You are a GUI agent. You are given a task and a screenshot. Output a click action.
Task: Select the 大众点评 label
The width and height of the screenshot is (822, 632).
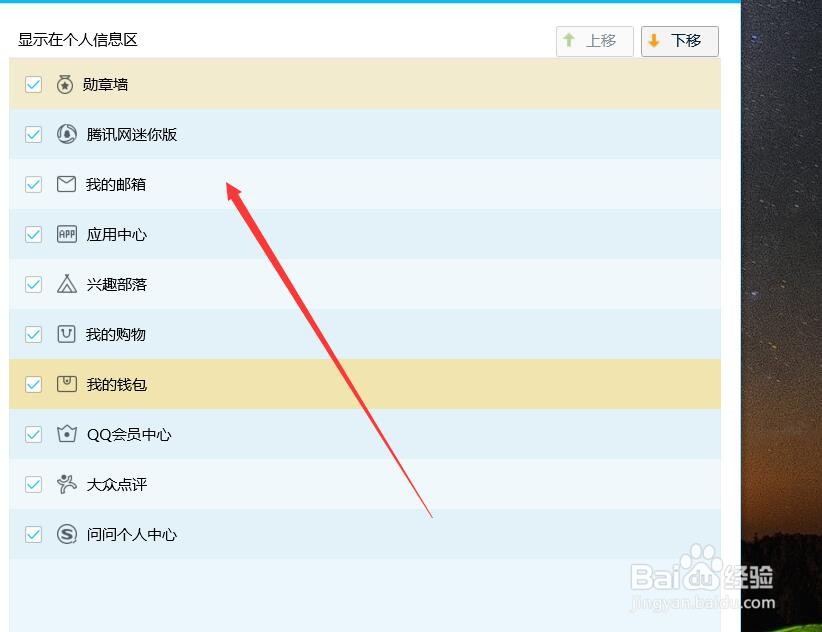click(x=116, y=484)
